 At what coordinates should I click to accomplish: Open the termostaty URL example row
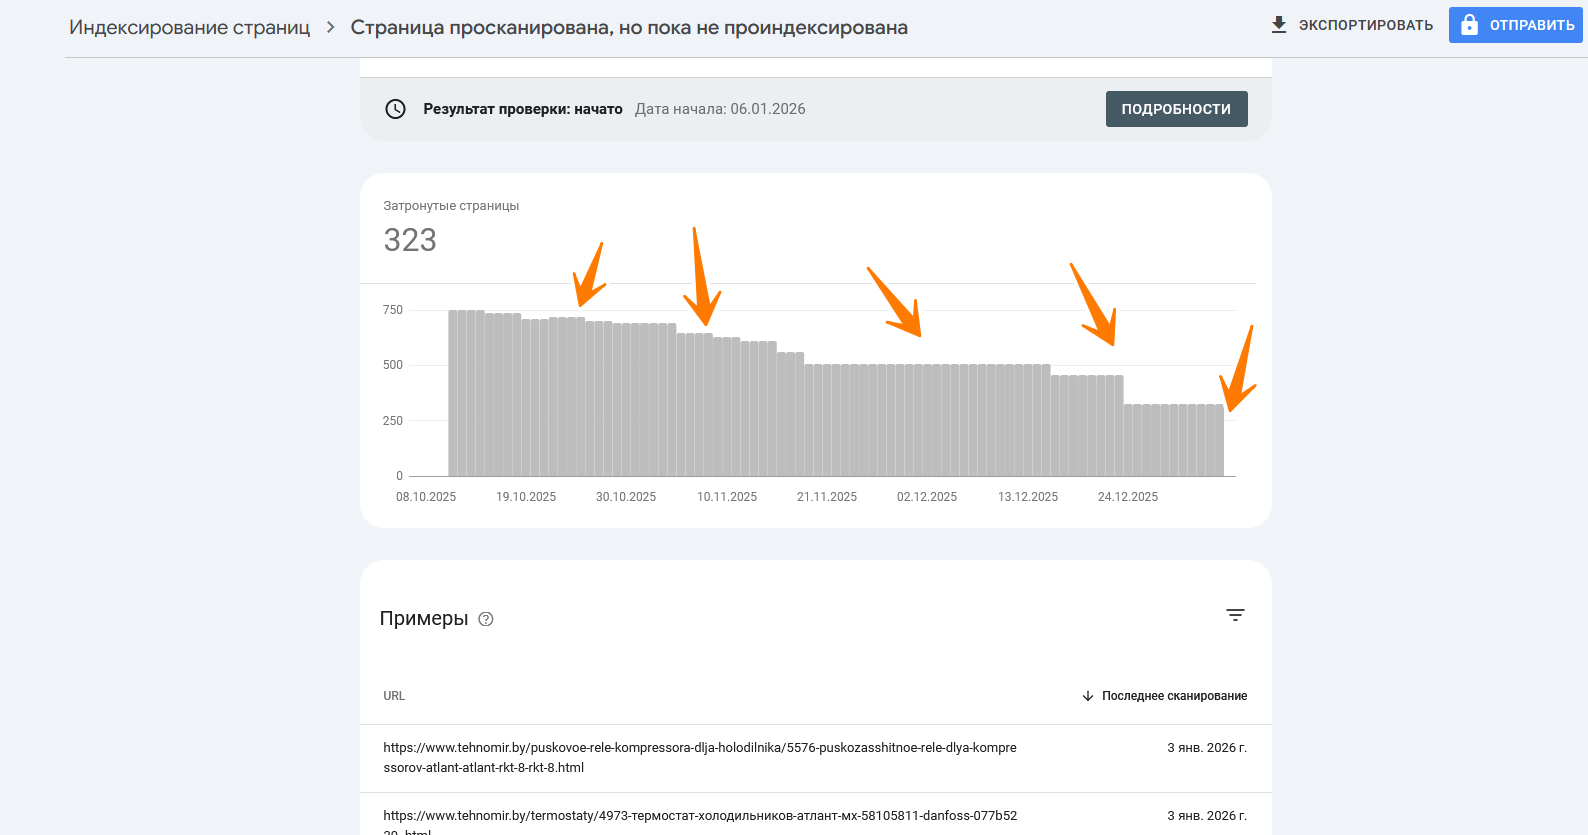699,818
